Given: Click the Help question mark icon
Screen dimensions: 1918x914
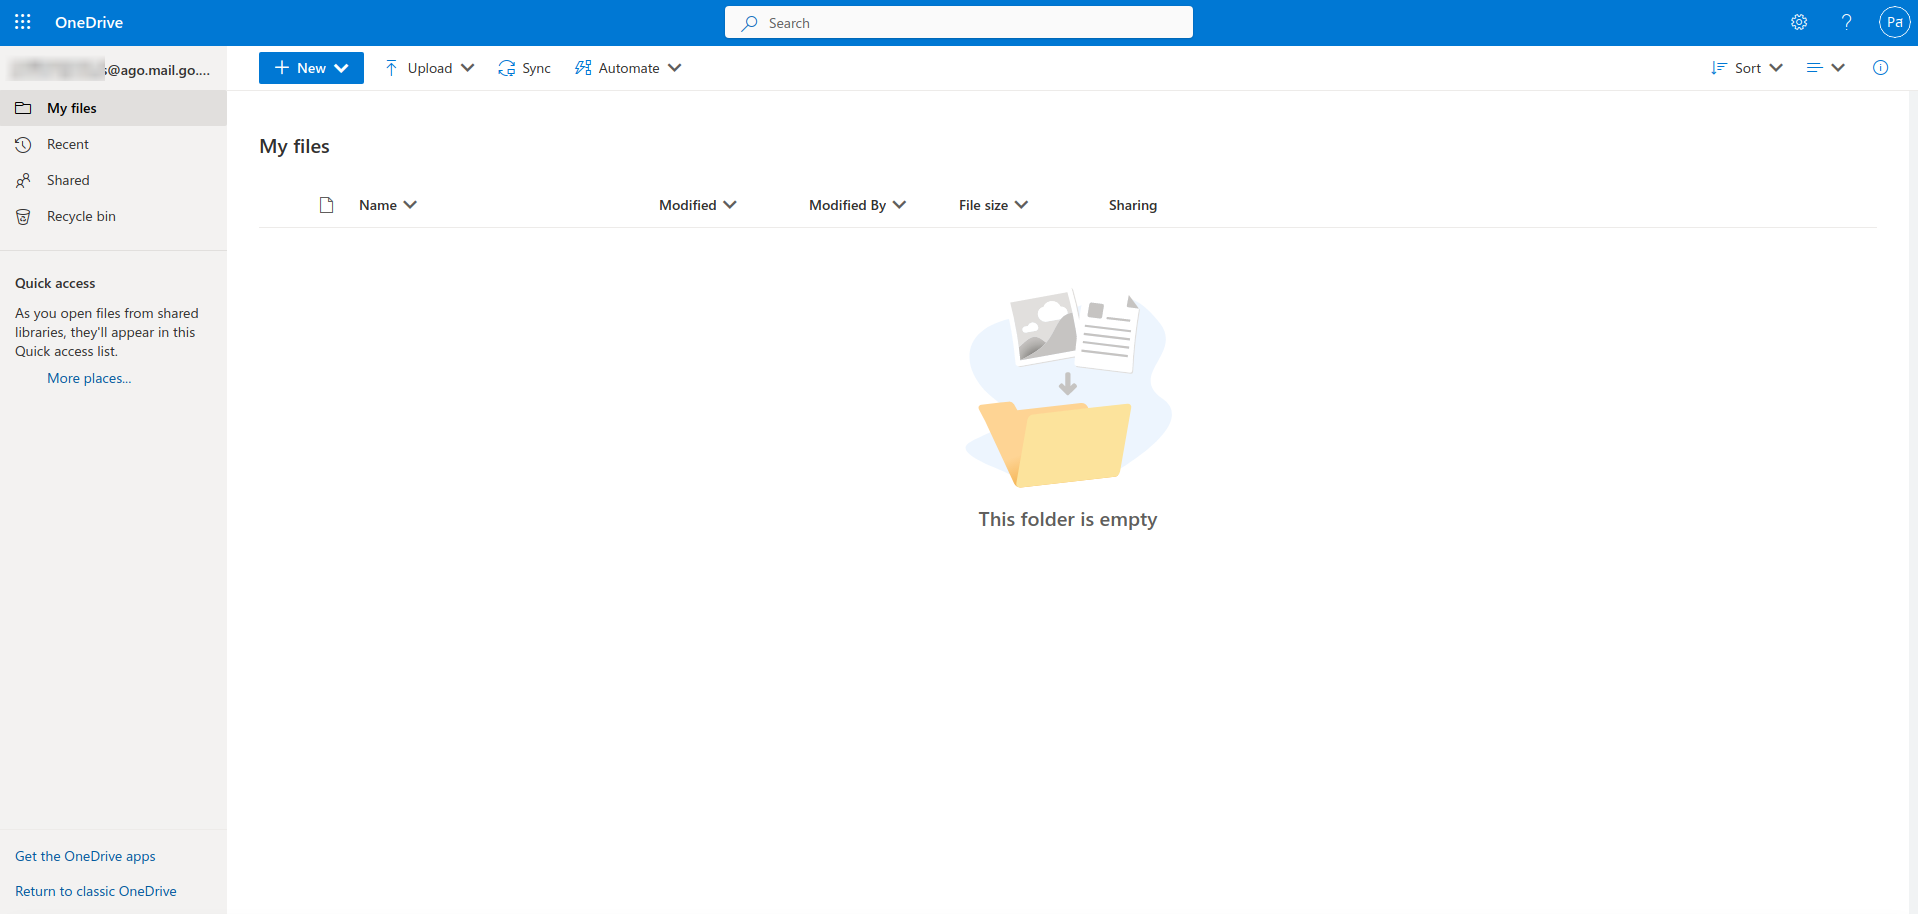Looking at the screenshot, I should tap(1846, 22).
